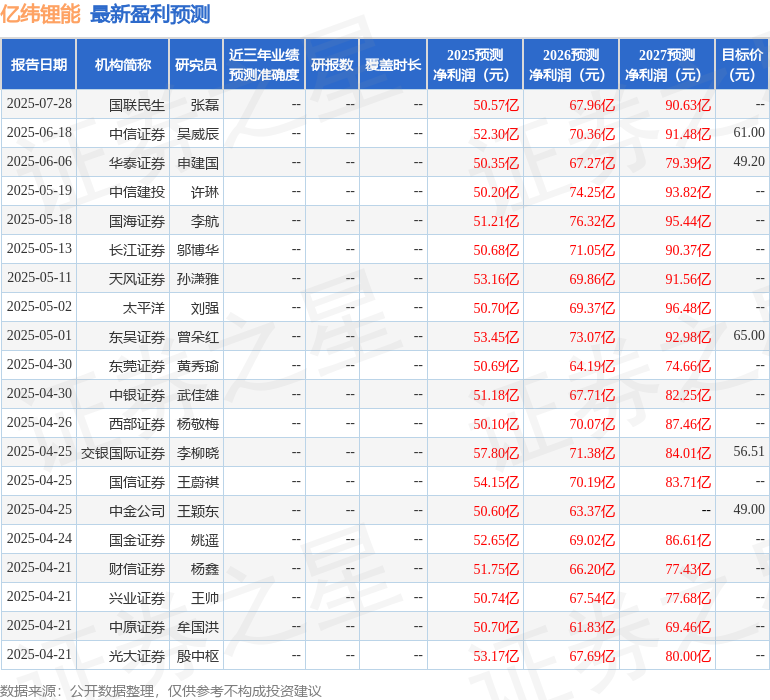Click the 53.16亿 profit value
The width and height of the screenshot is (770, 700).
coord(496,279)
